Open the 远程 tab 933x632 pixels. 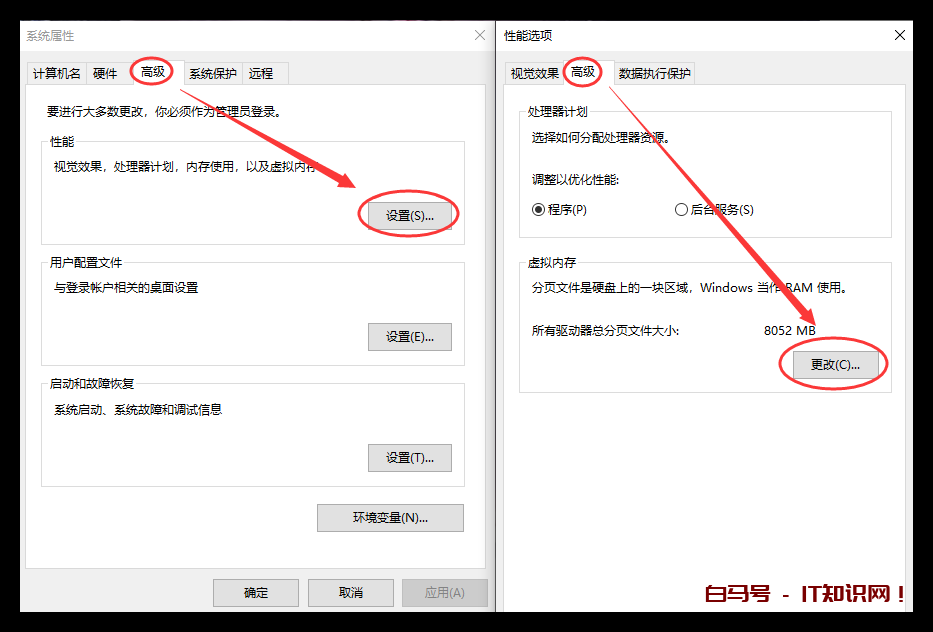[261, 73]
